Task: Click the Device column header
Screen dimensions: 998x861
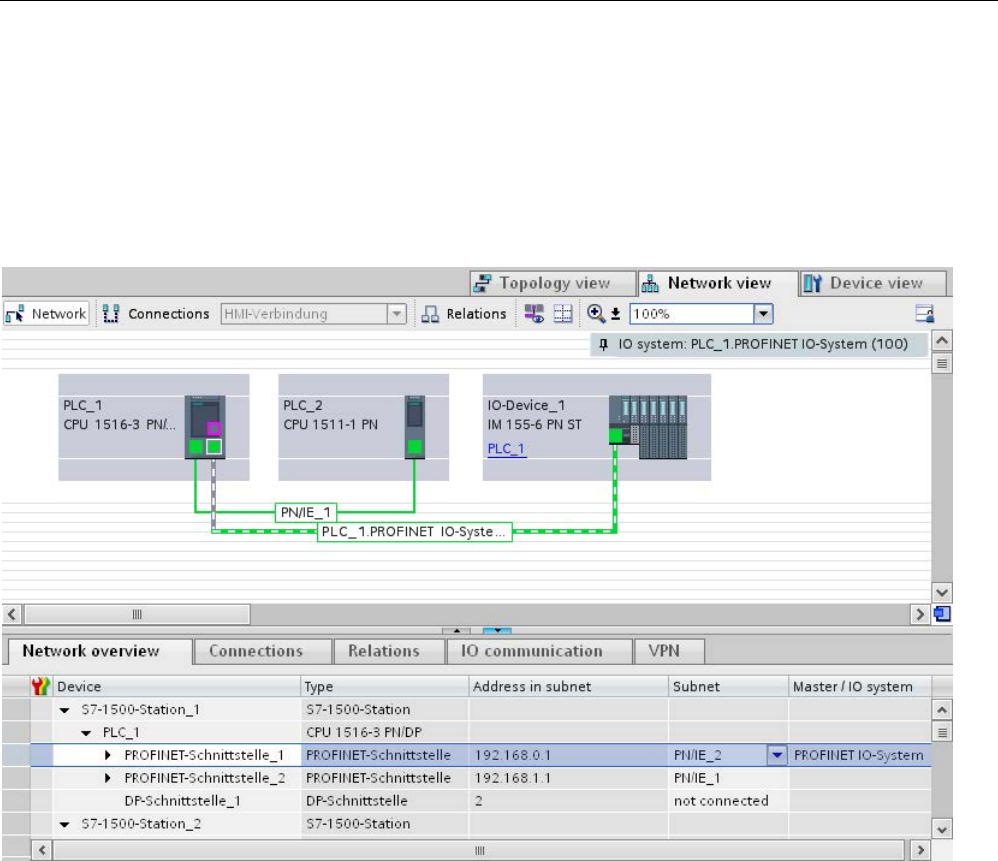Action: tap(176, 687)
